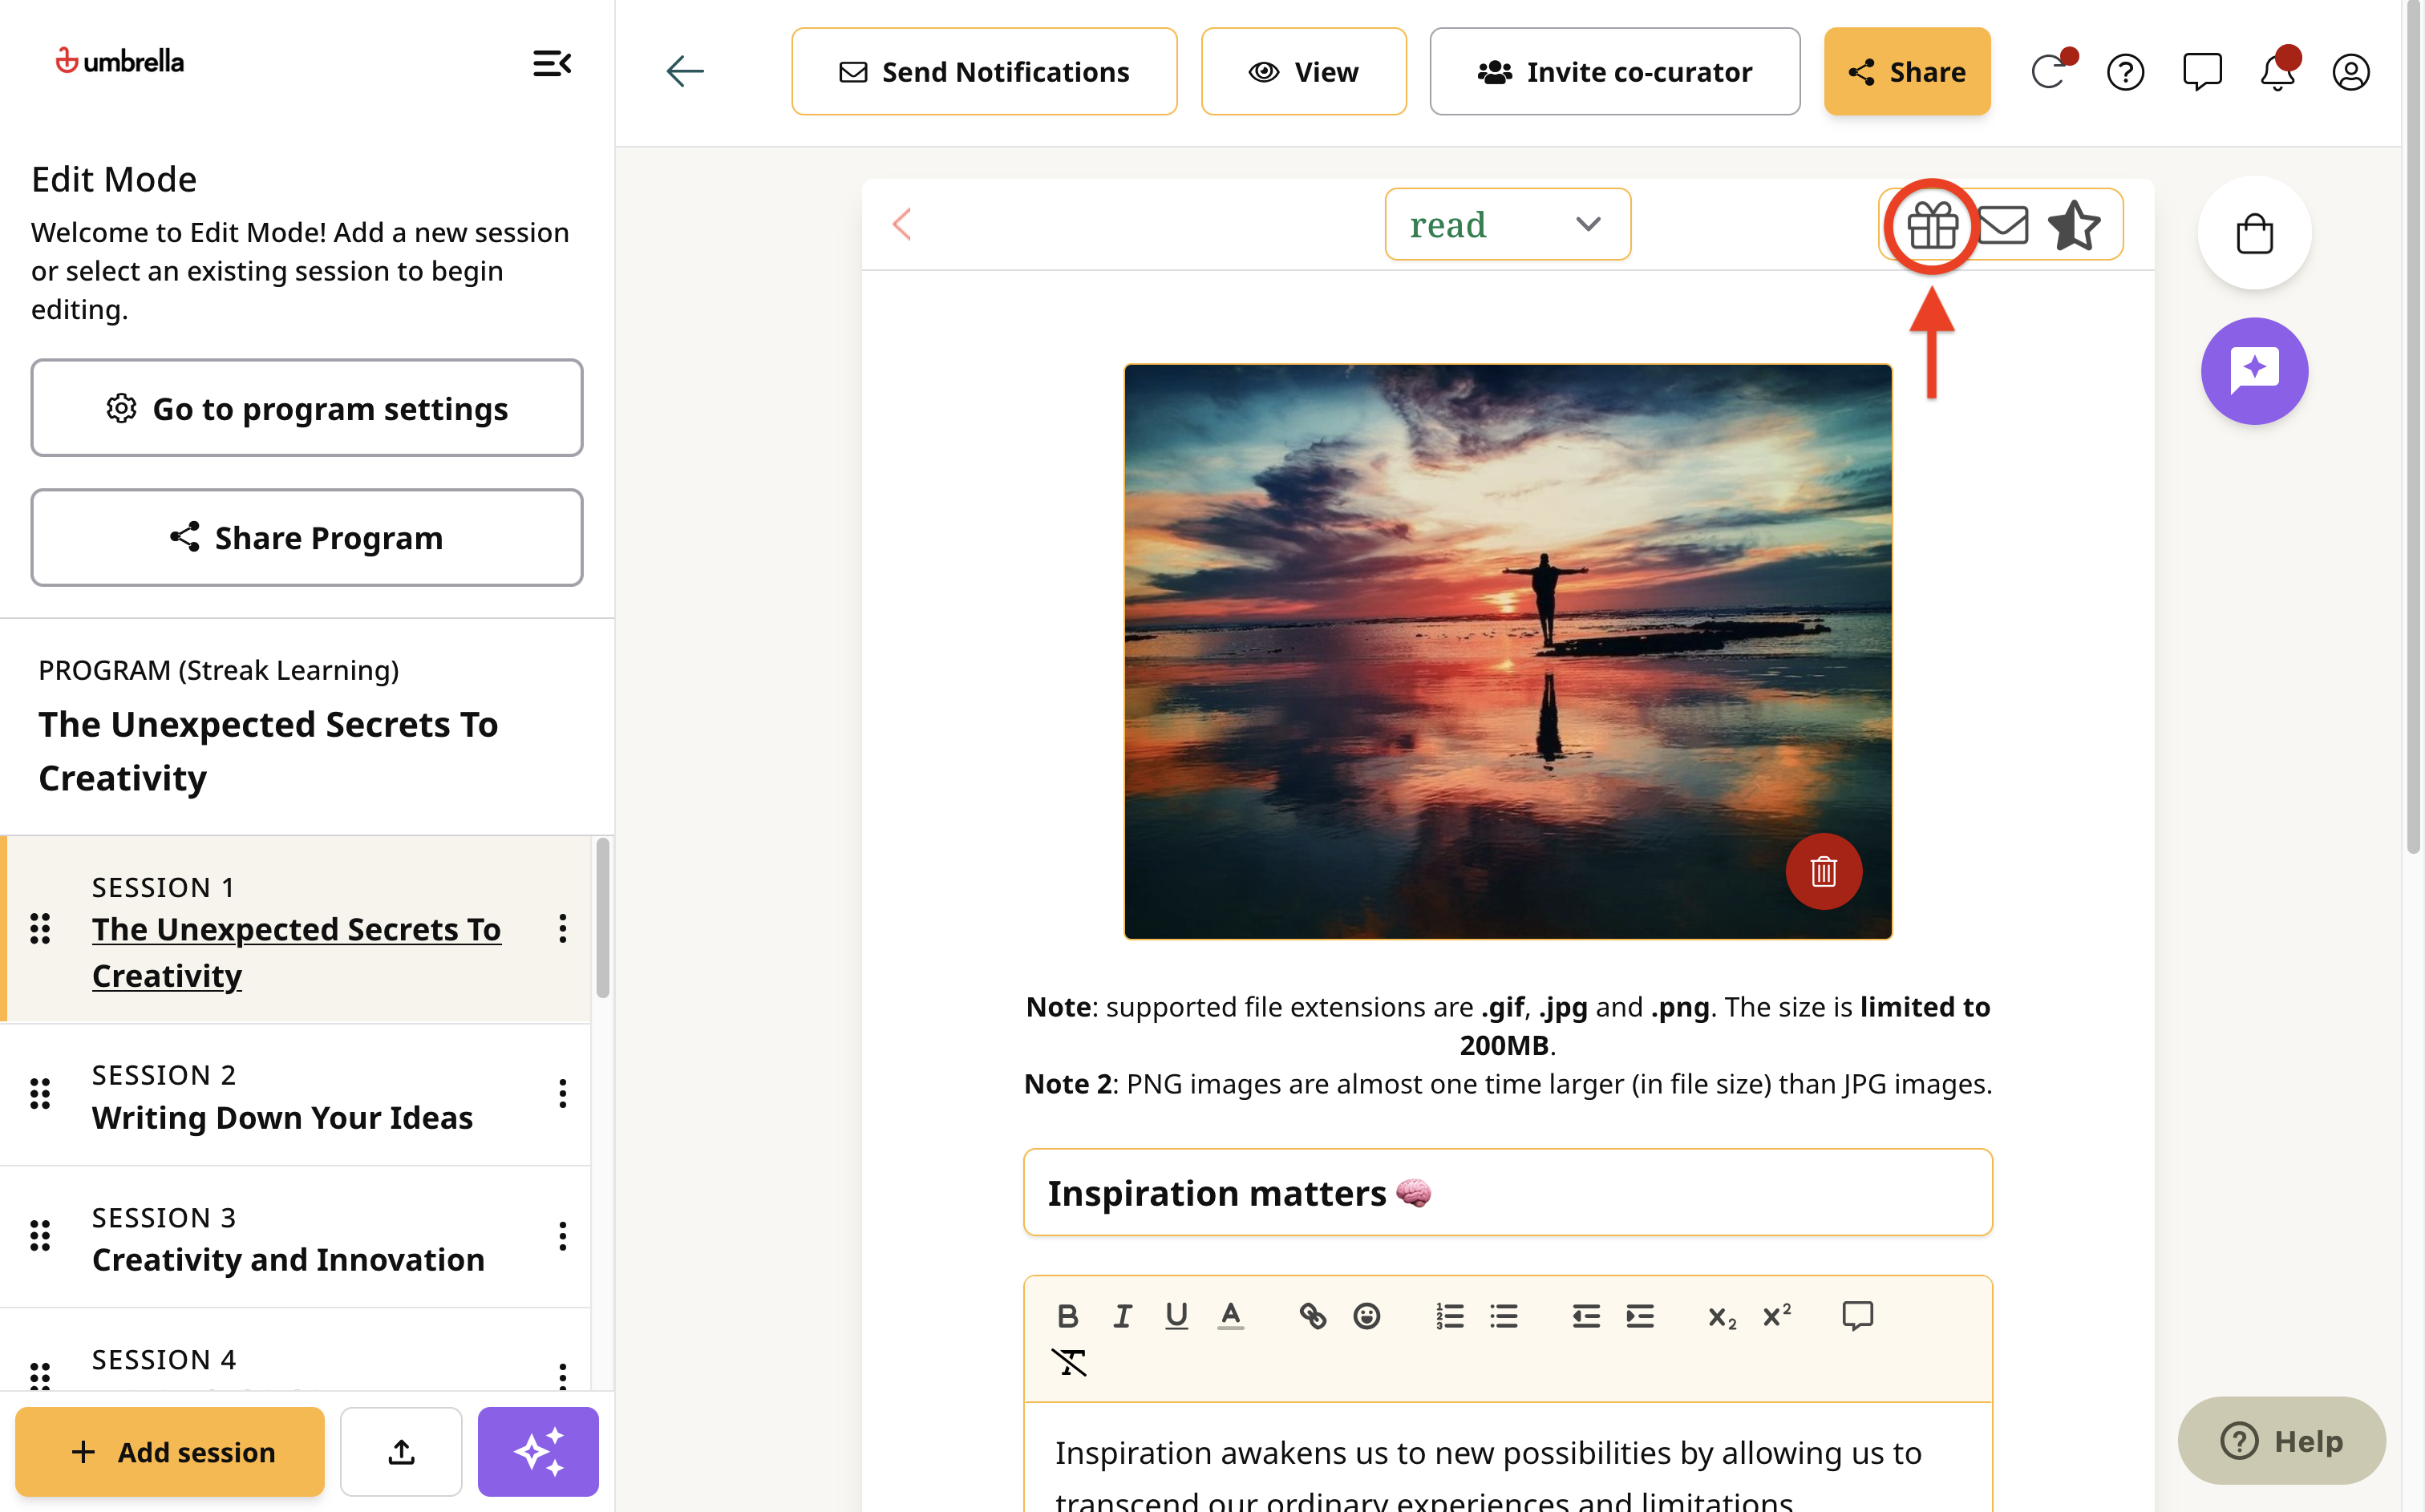Insert a numbered list

(1449, 1316)
